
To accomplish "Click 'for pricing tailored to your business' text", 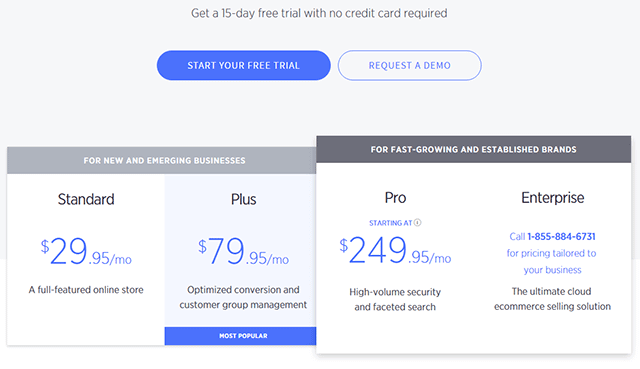I will (552, 261).
